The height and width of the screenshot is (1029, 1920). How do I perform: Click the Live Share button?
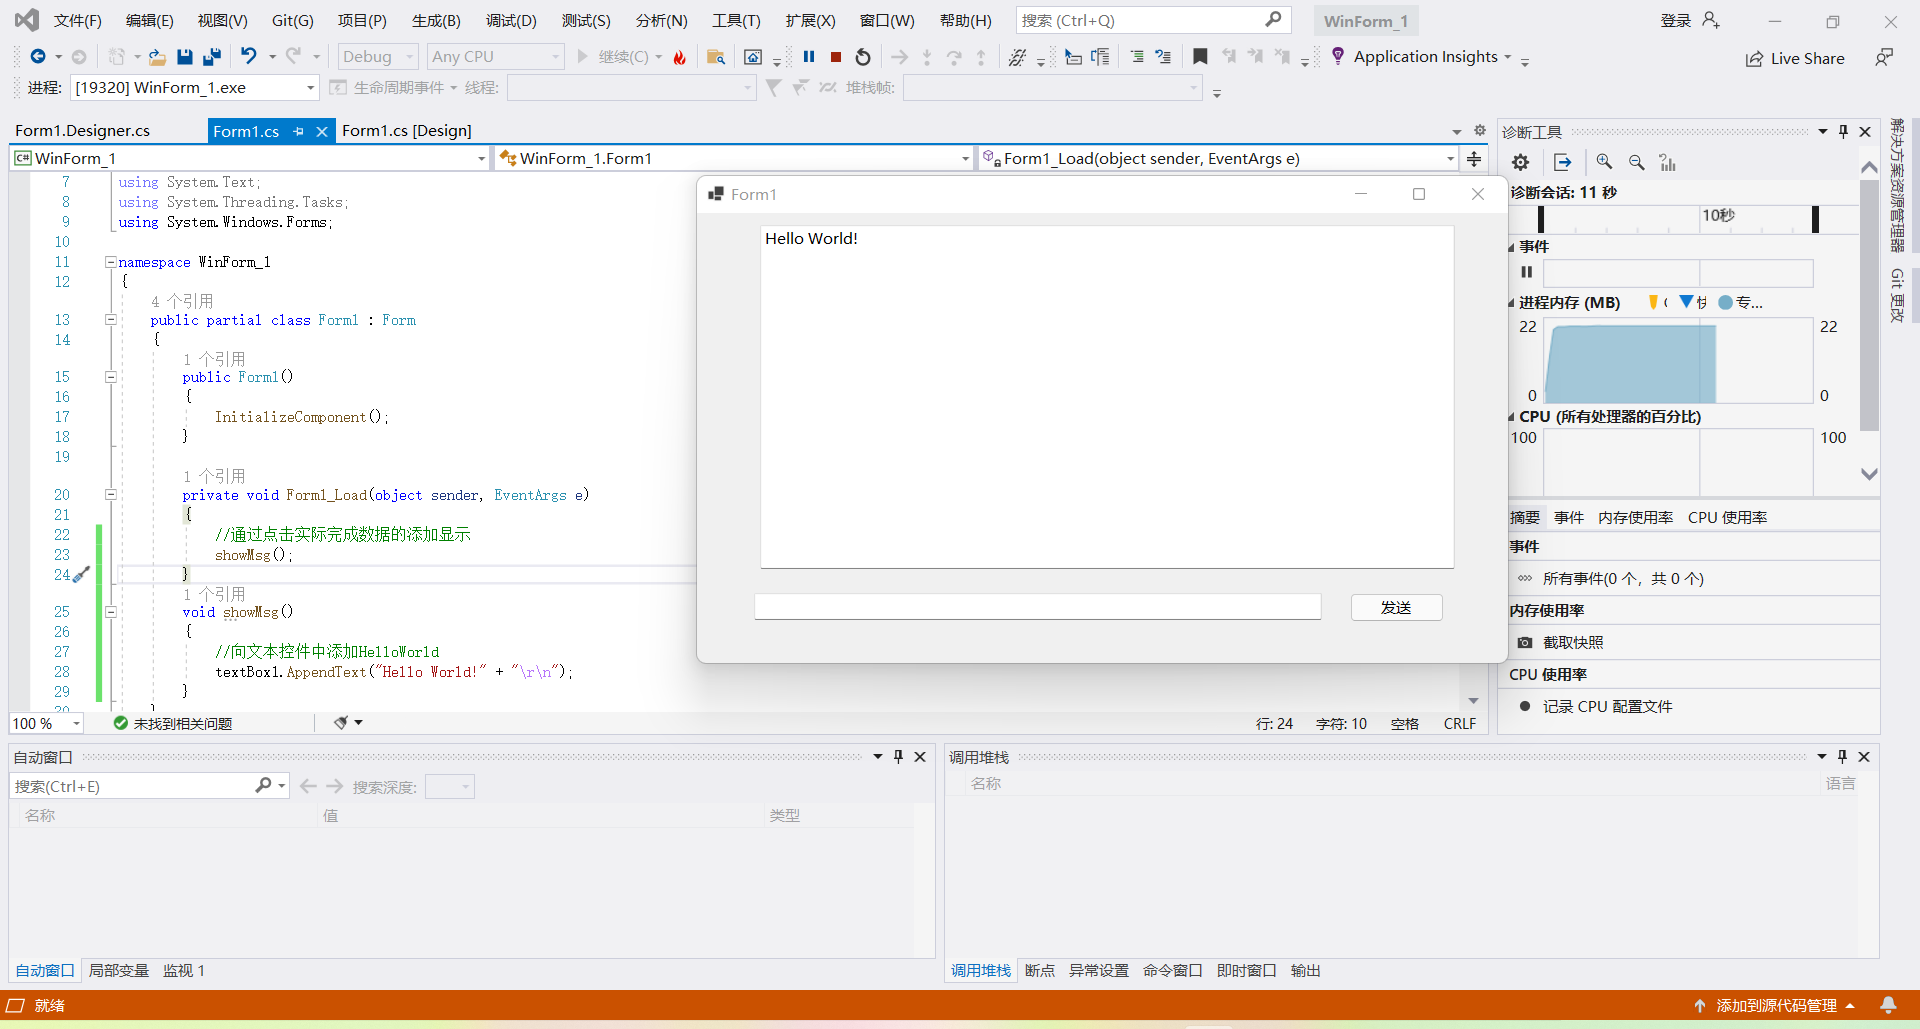click(1795, 59)
